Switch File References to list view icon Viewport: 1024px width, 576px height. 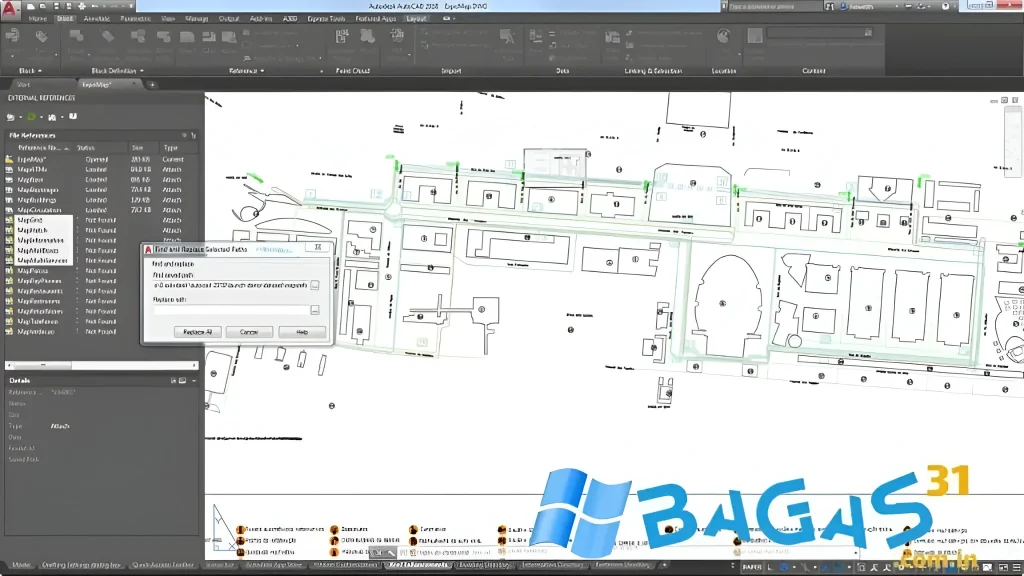click(184, 135)
